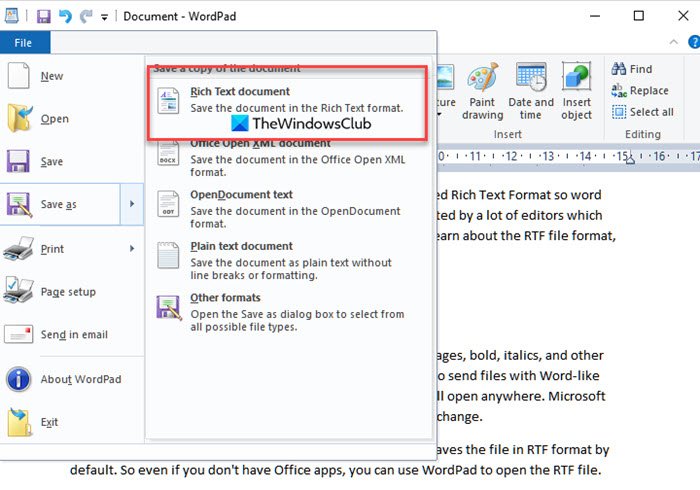This screenshot has width=700, height=490.
Task: Click the document line starting 'default. So even'
Action: pyautogui.click(x=335, y=470)
